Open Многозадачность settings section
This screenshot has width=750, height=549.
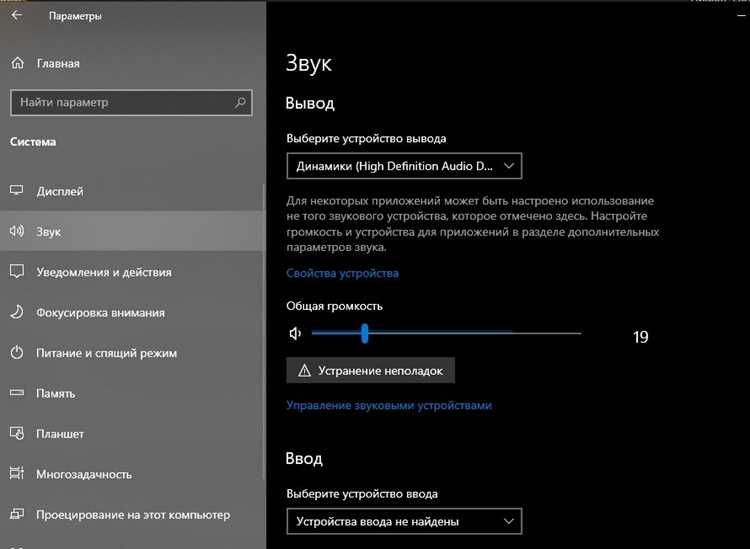(132, 474)
